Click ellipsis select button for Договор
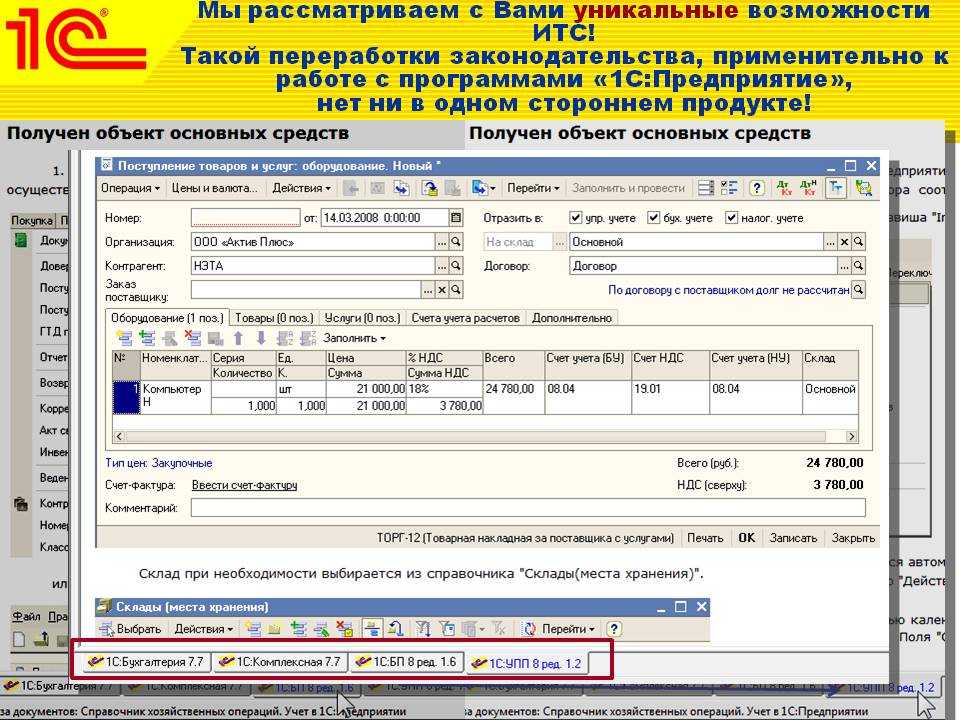 (x=844, y=266)
